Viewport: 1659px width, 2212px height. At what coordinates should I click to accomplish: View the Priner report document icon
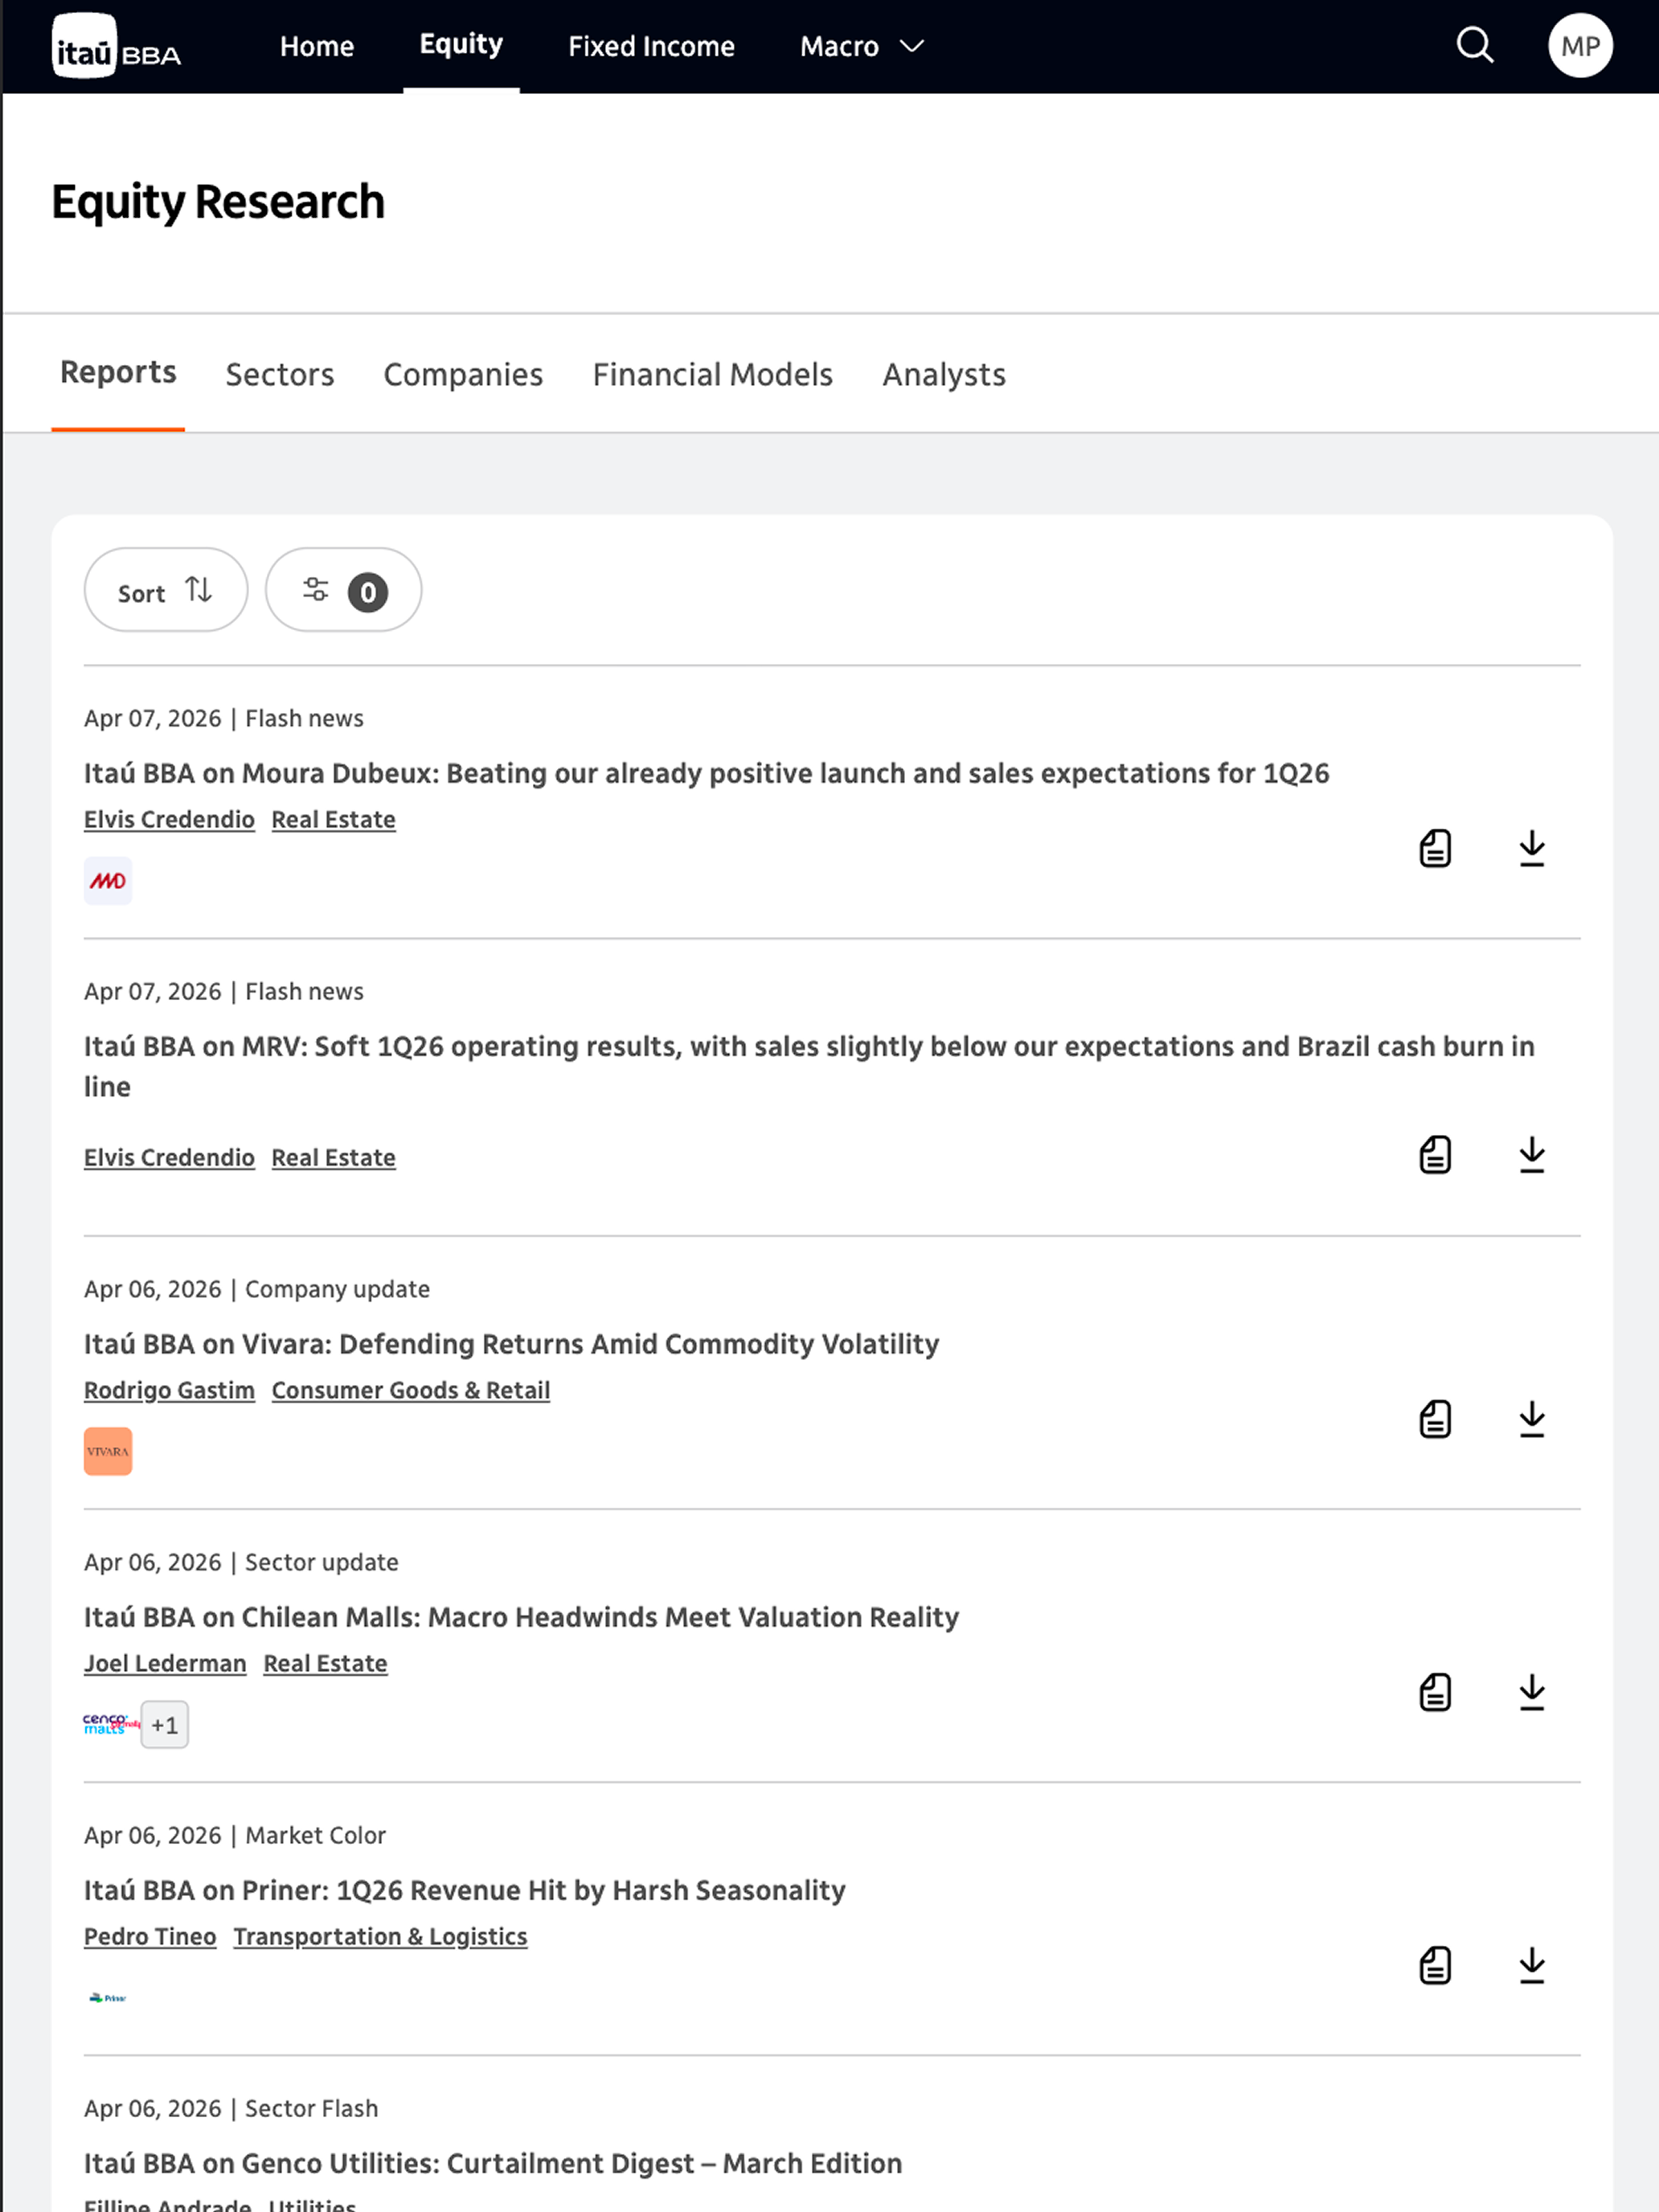1435,1965
